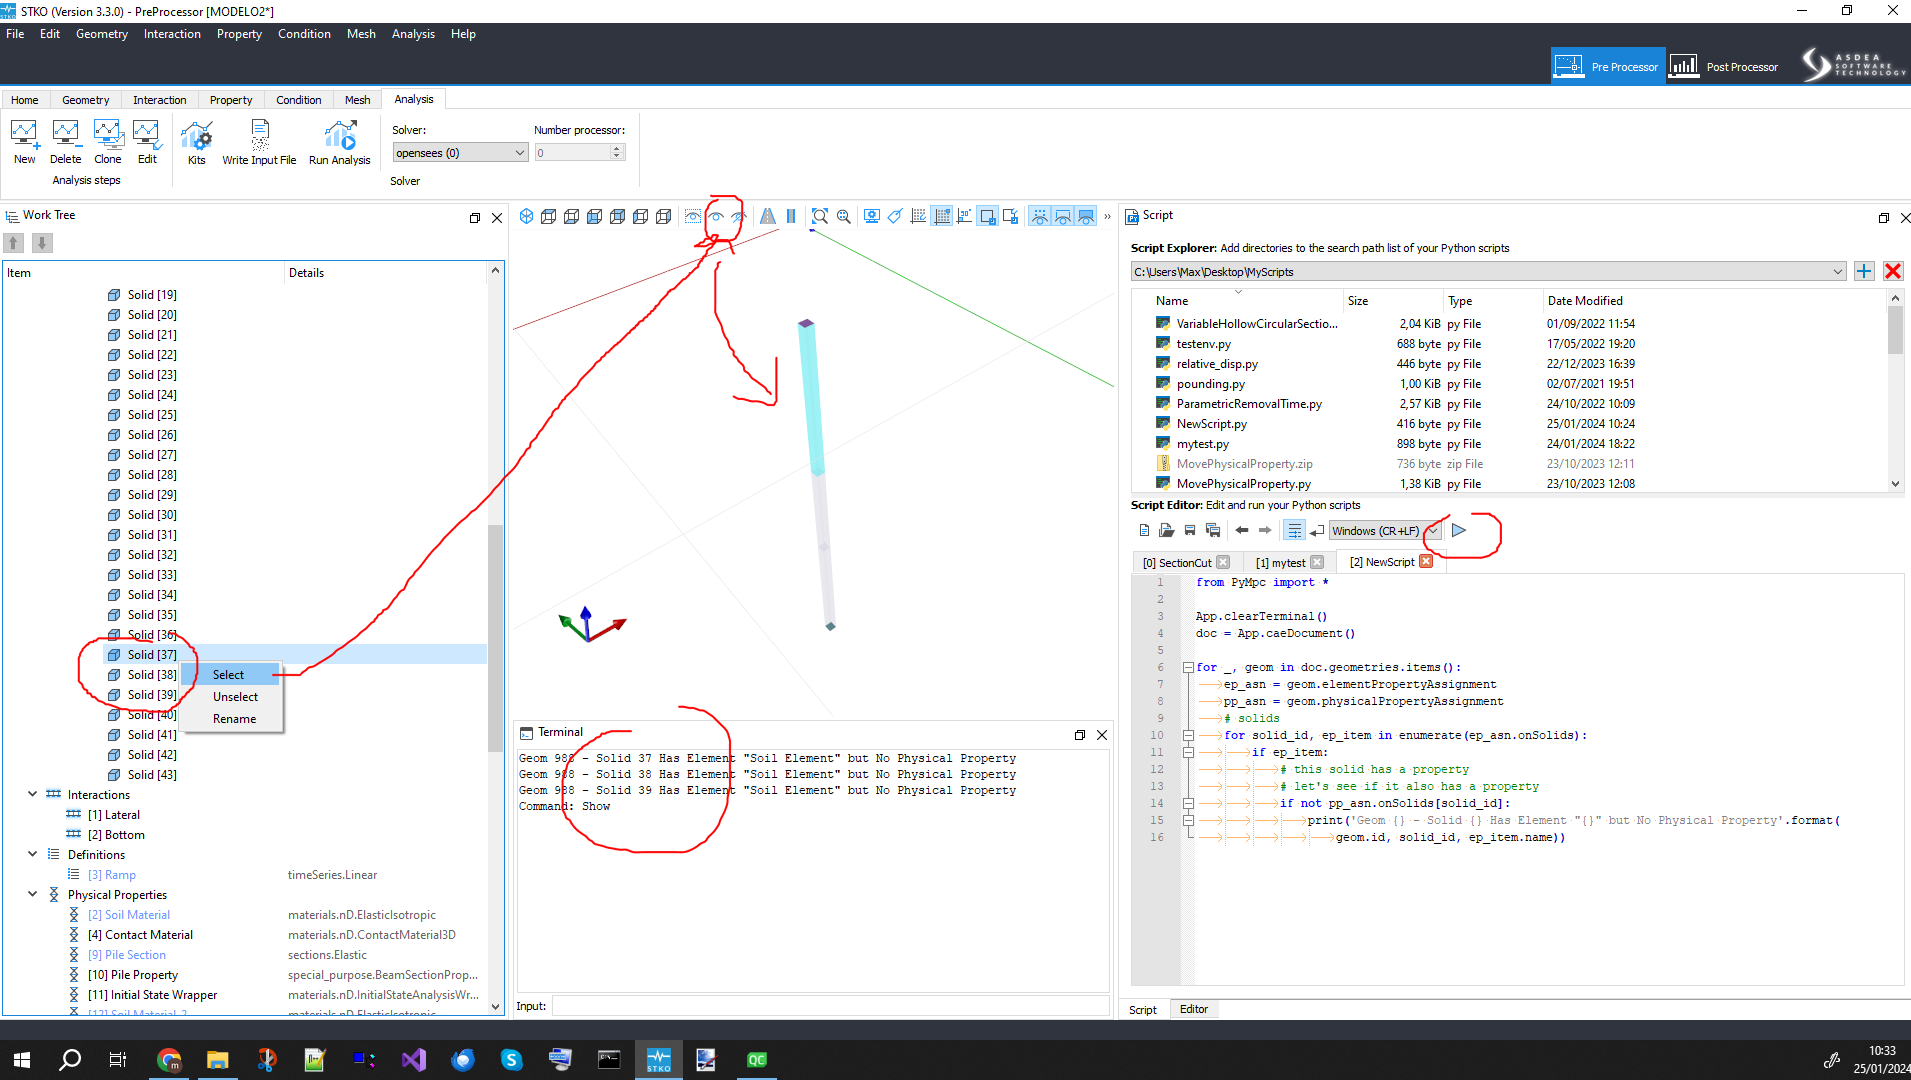Click the Hide selected crossed-eye icon
This screenshot has height=1080, width=1911.
click(x=739, y=216)
